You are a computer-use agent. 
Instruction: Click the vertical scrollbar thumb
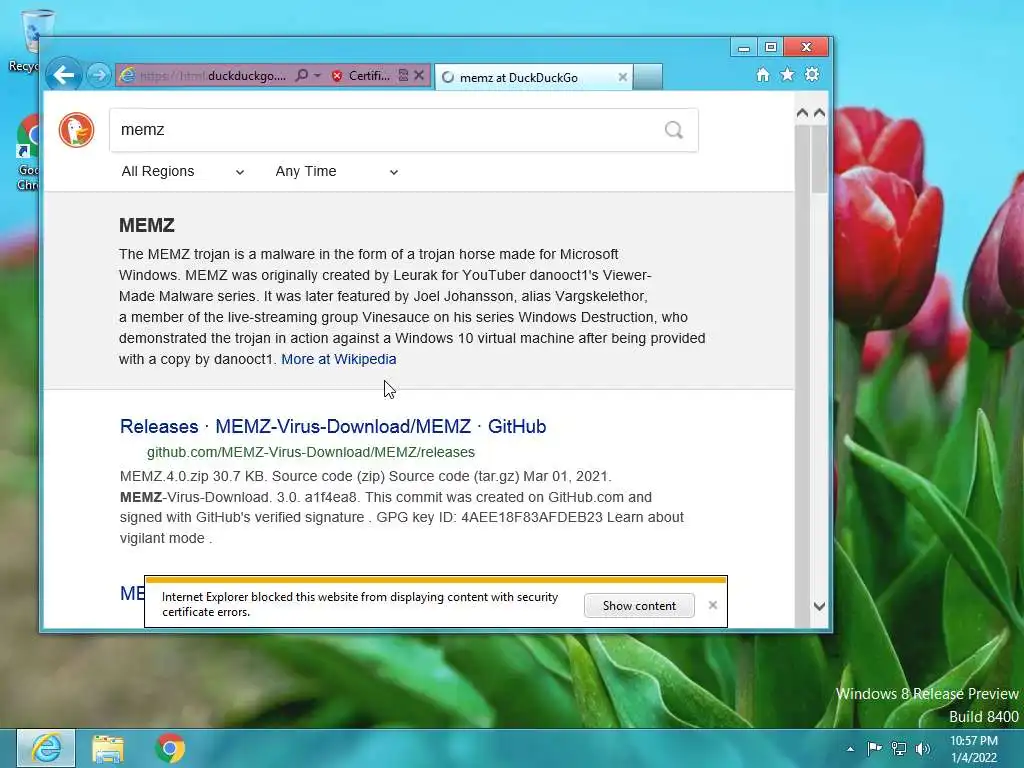point(819,158)
